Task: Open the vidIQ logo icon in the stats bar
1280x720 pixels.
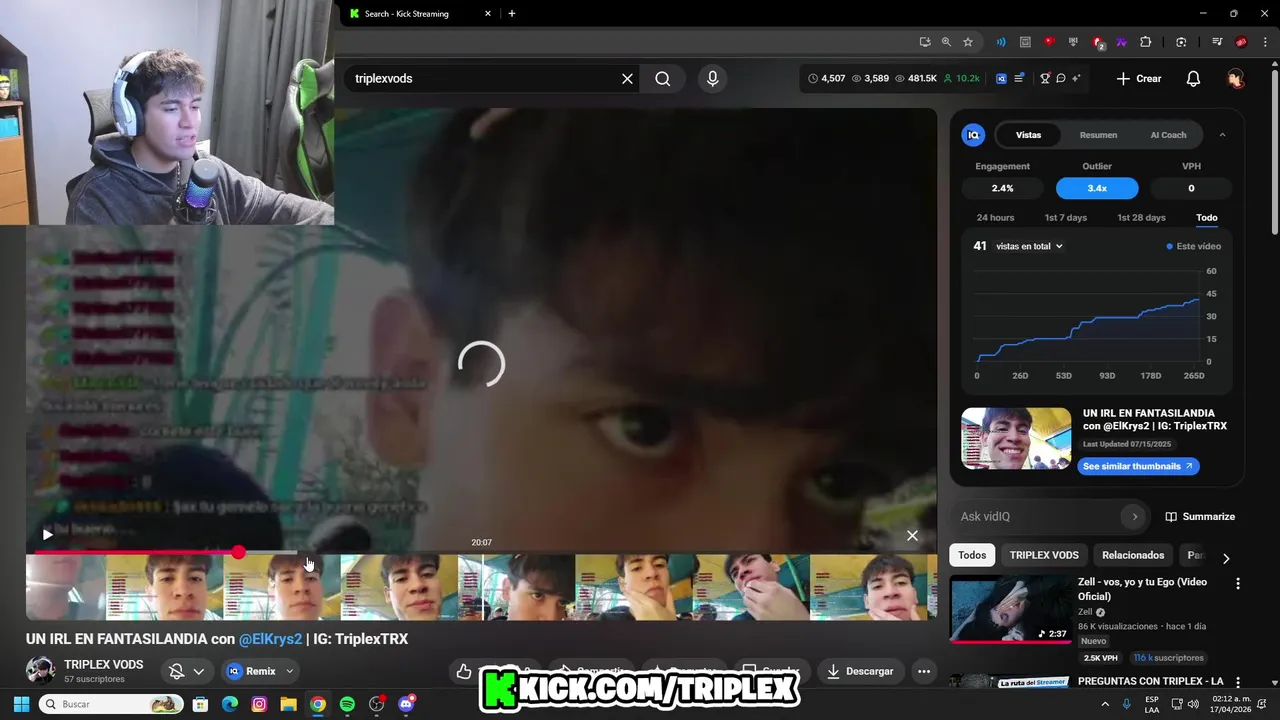Action: click(1001, 78)
